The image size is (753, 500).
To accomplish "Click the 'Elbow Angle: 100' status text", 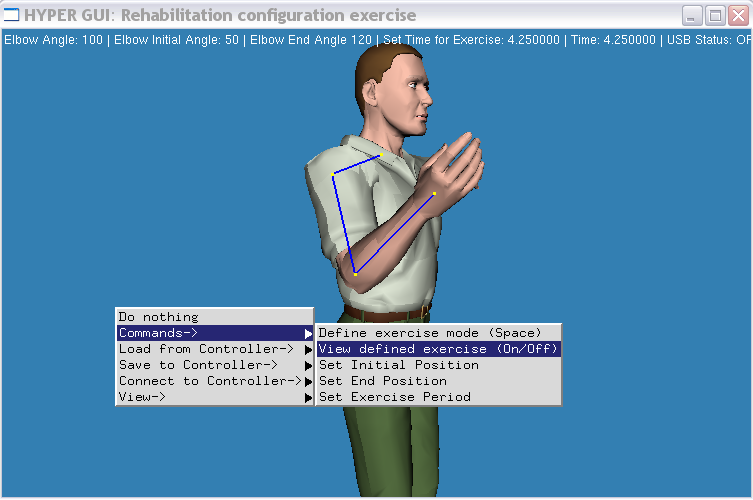I will (53, 40).
